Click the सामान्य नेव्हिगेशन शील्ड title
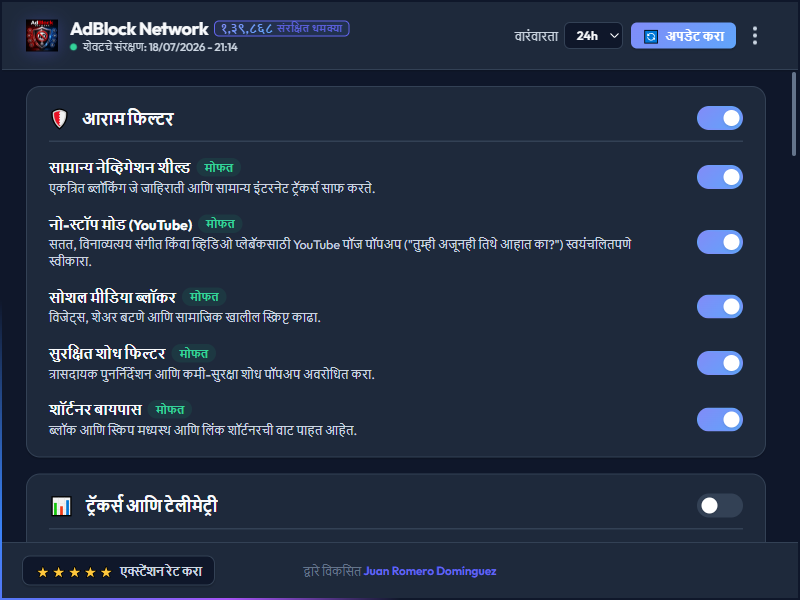 (x=119, y=167)
